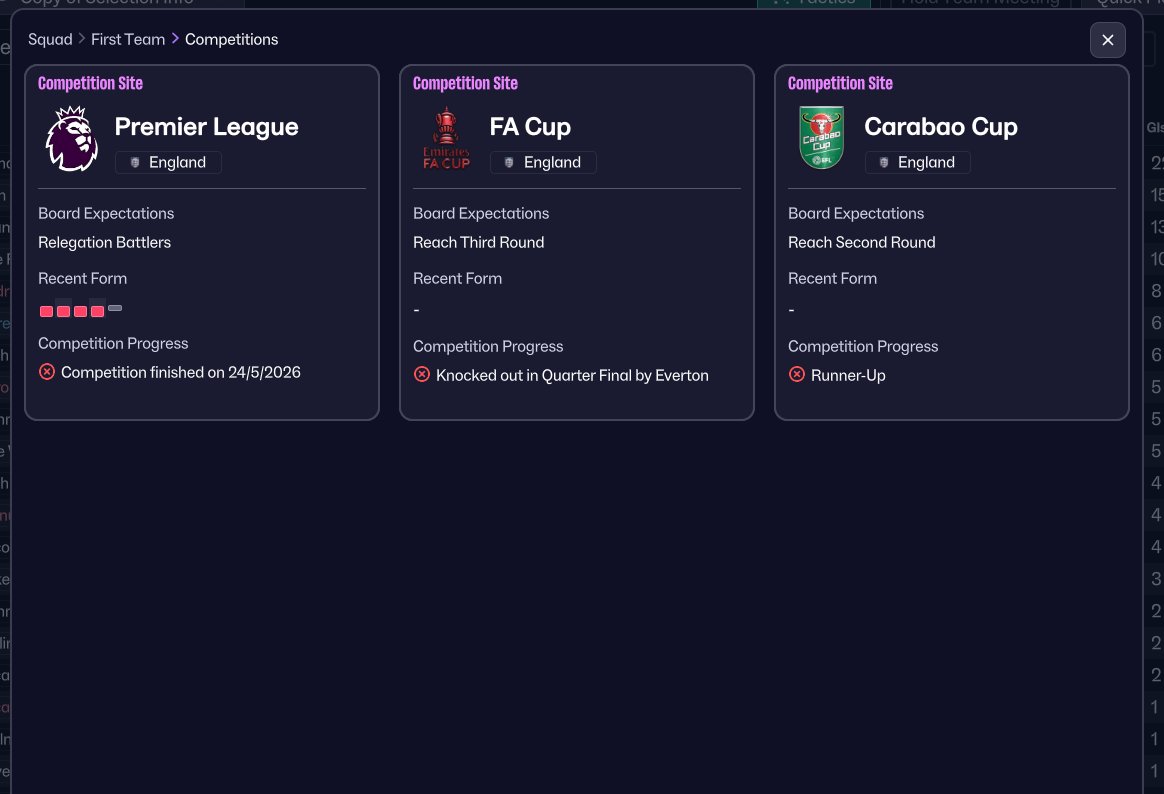Viewport: 1164px width, 794px height.
Task: Open Competition Site link for Premier League
Action: [x=90, y=83]
